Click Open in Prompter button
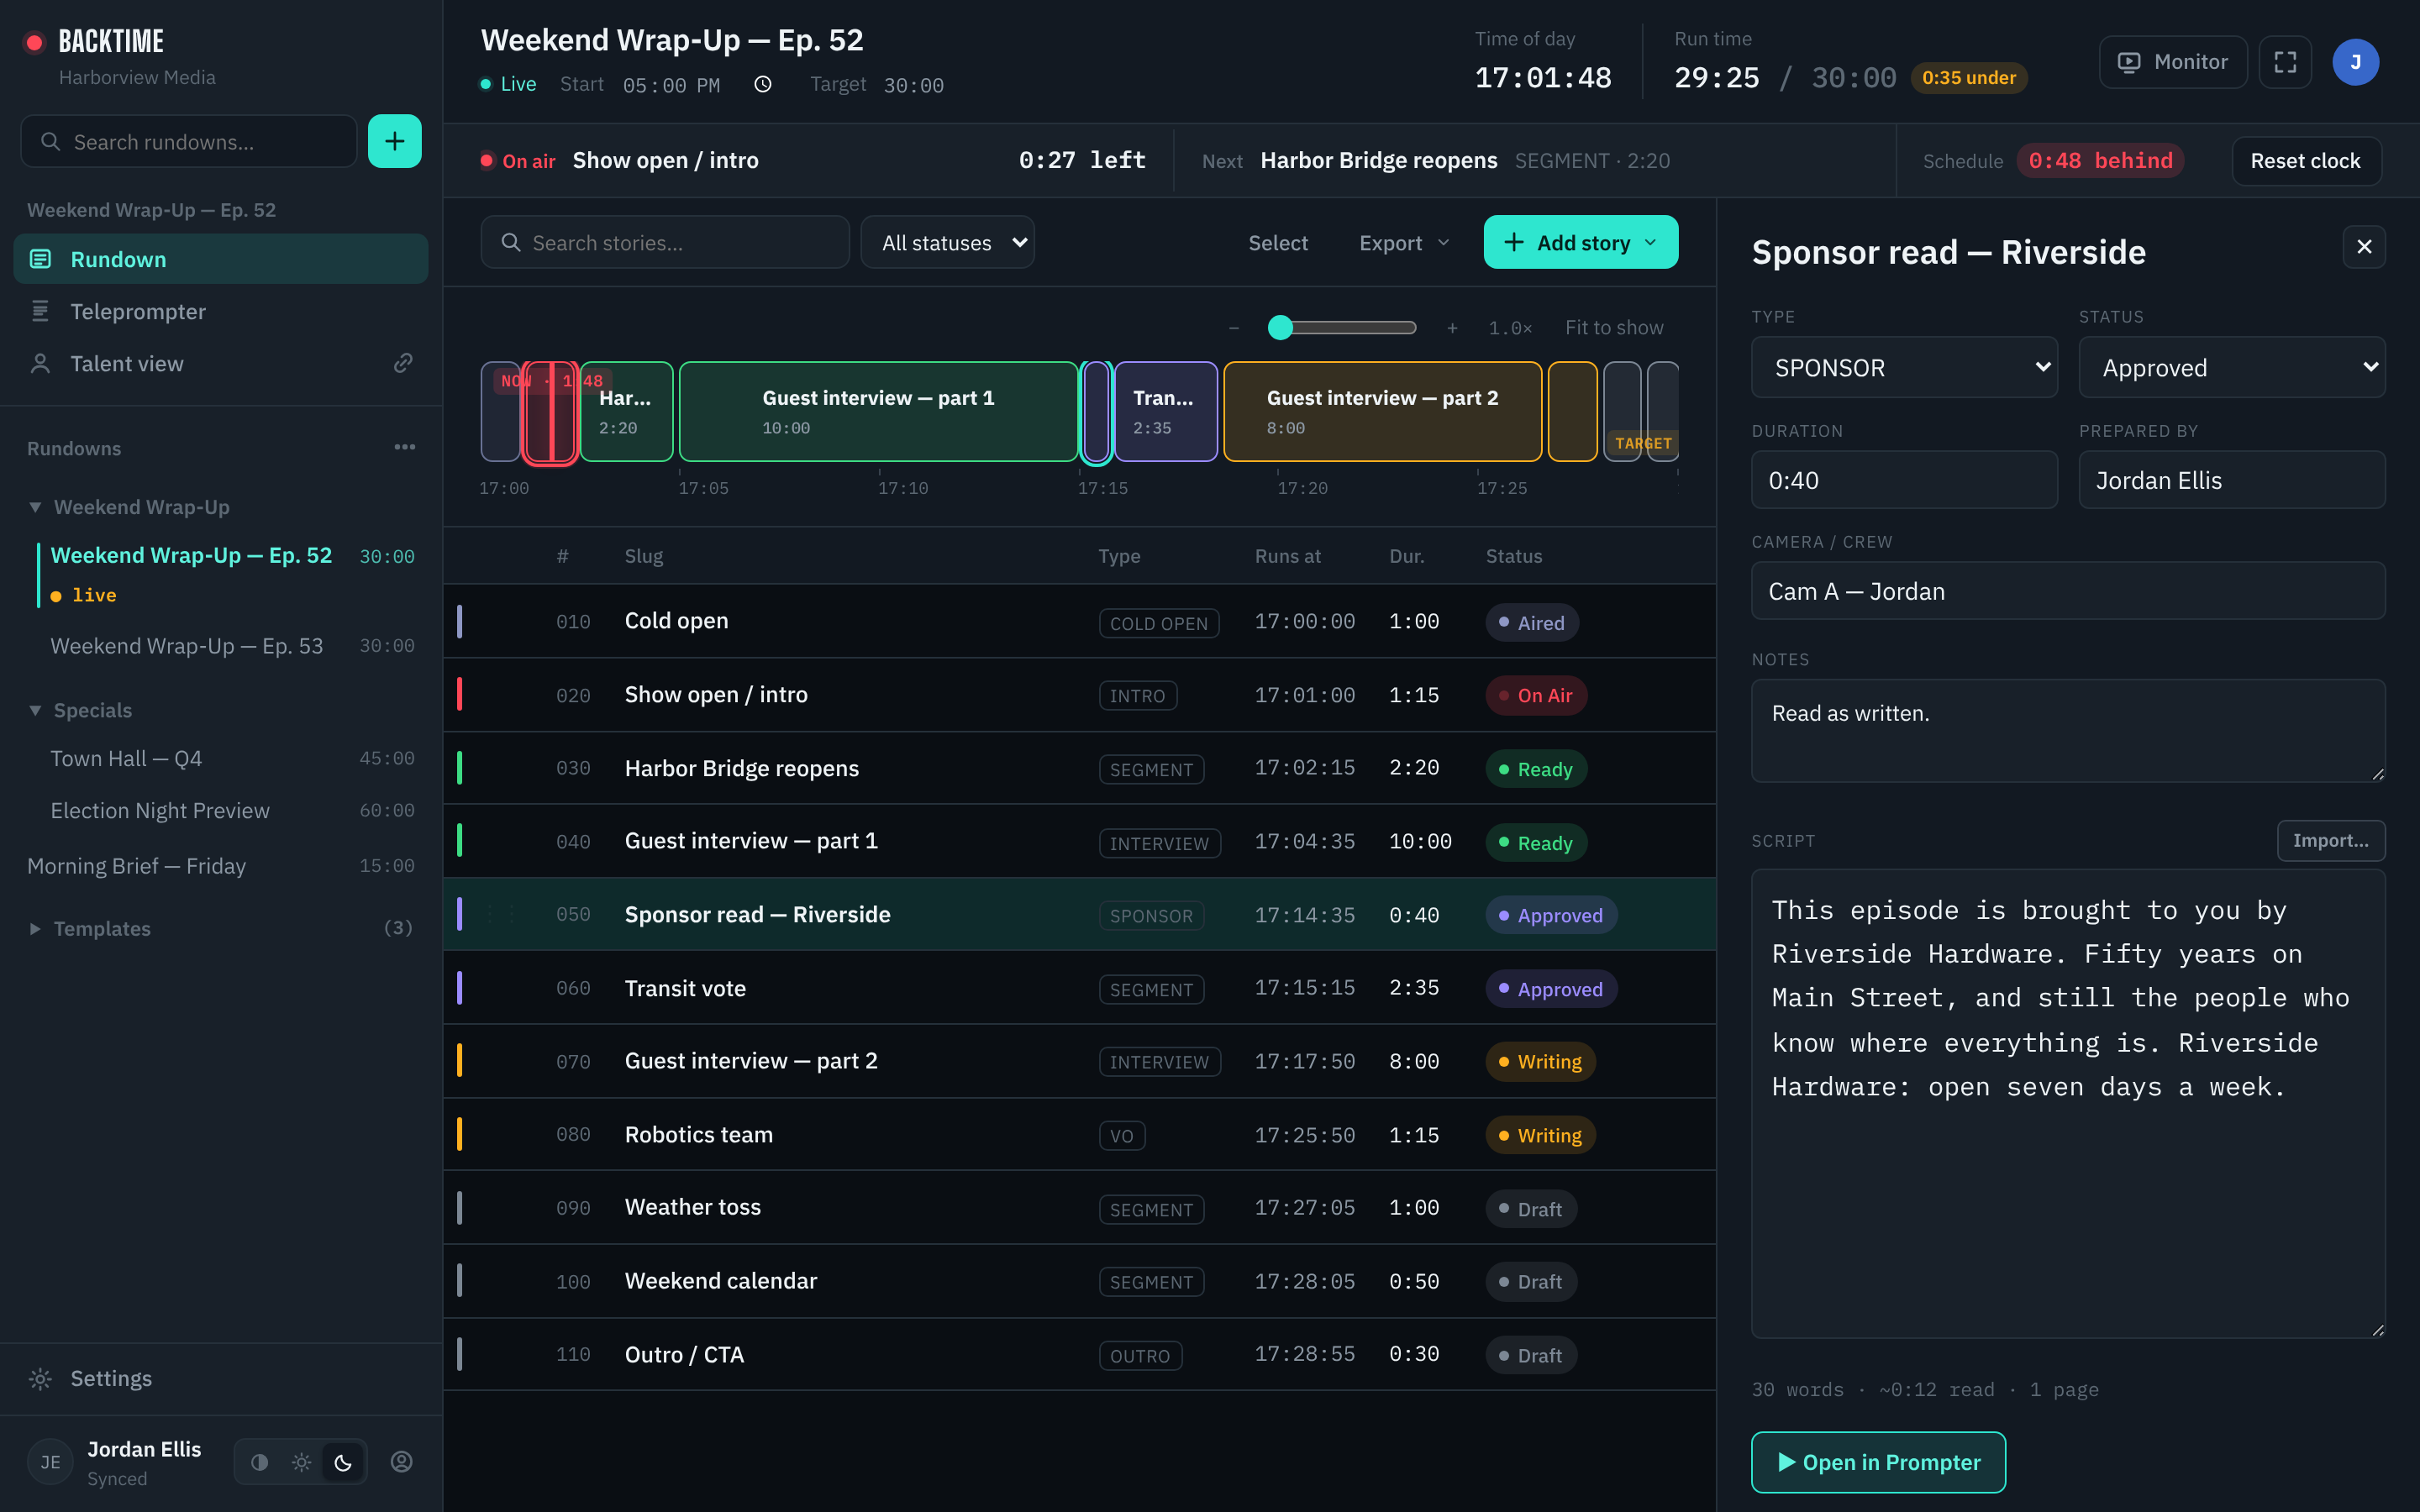 point(1878,1462)
